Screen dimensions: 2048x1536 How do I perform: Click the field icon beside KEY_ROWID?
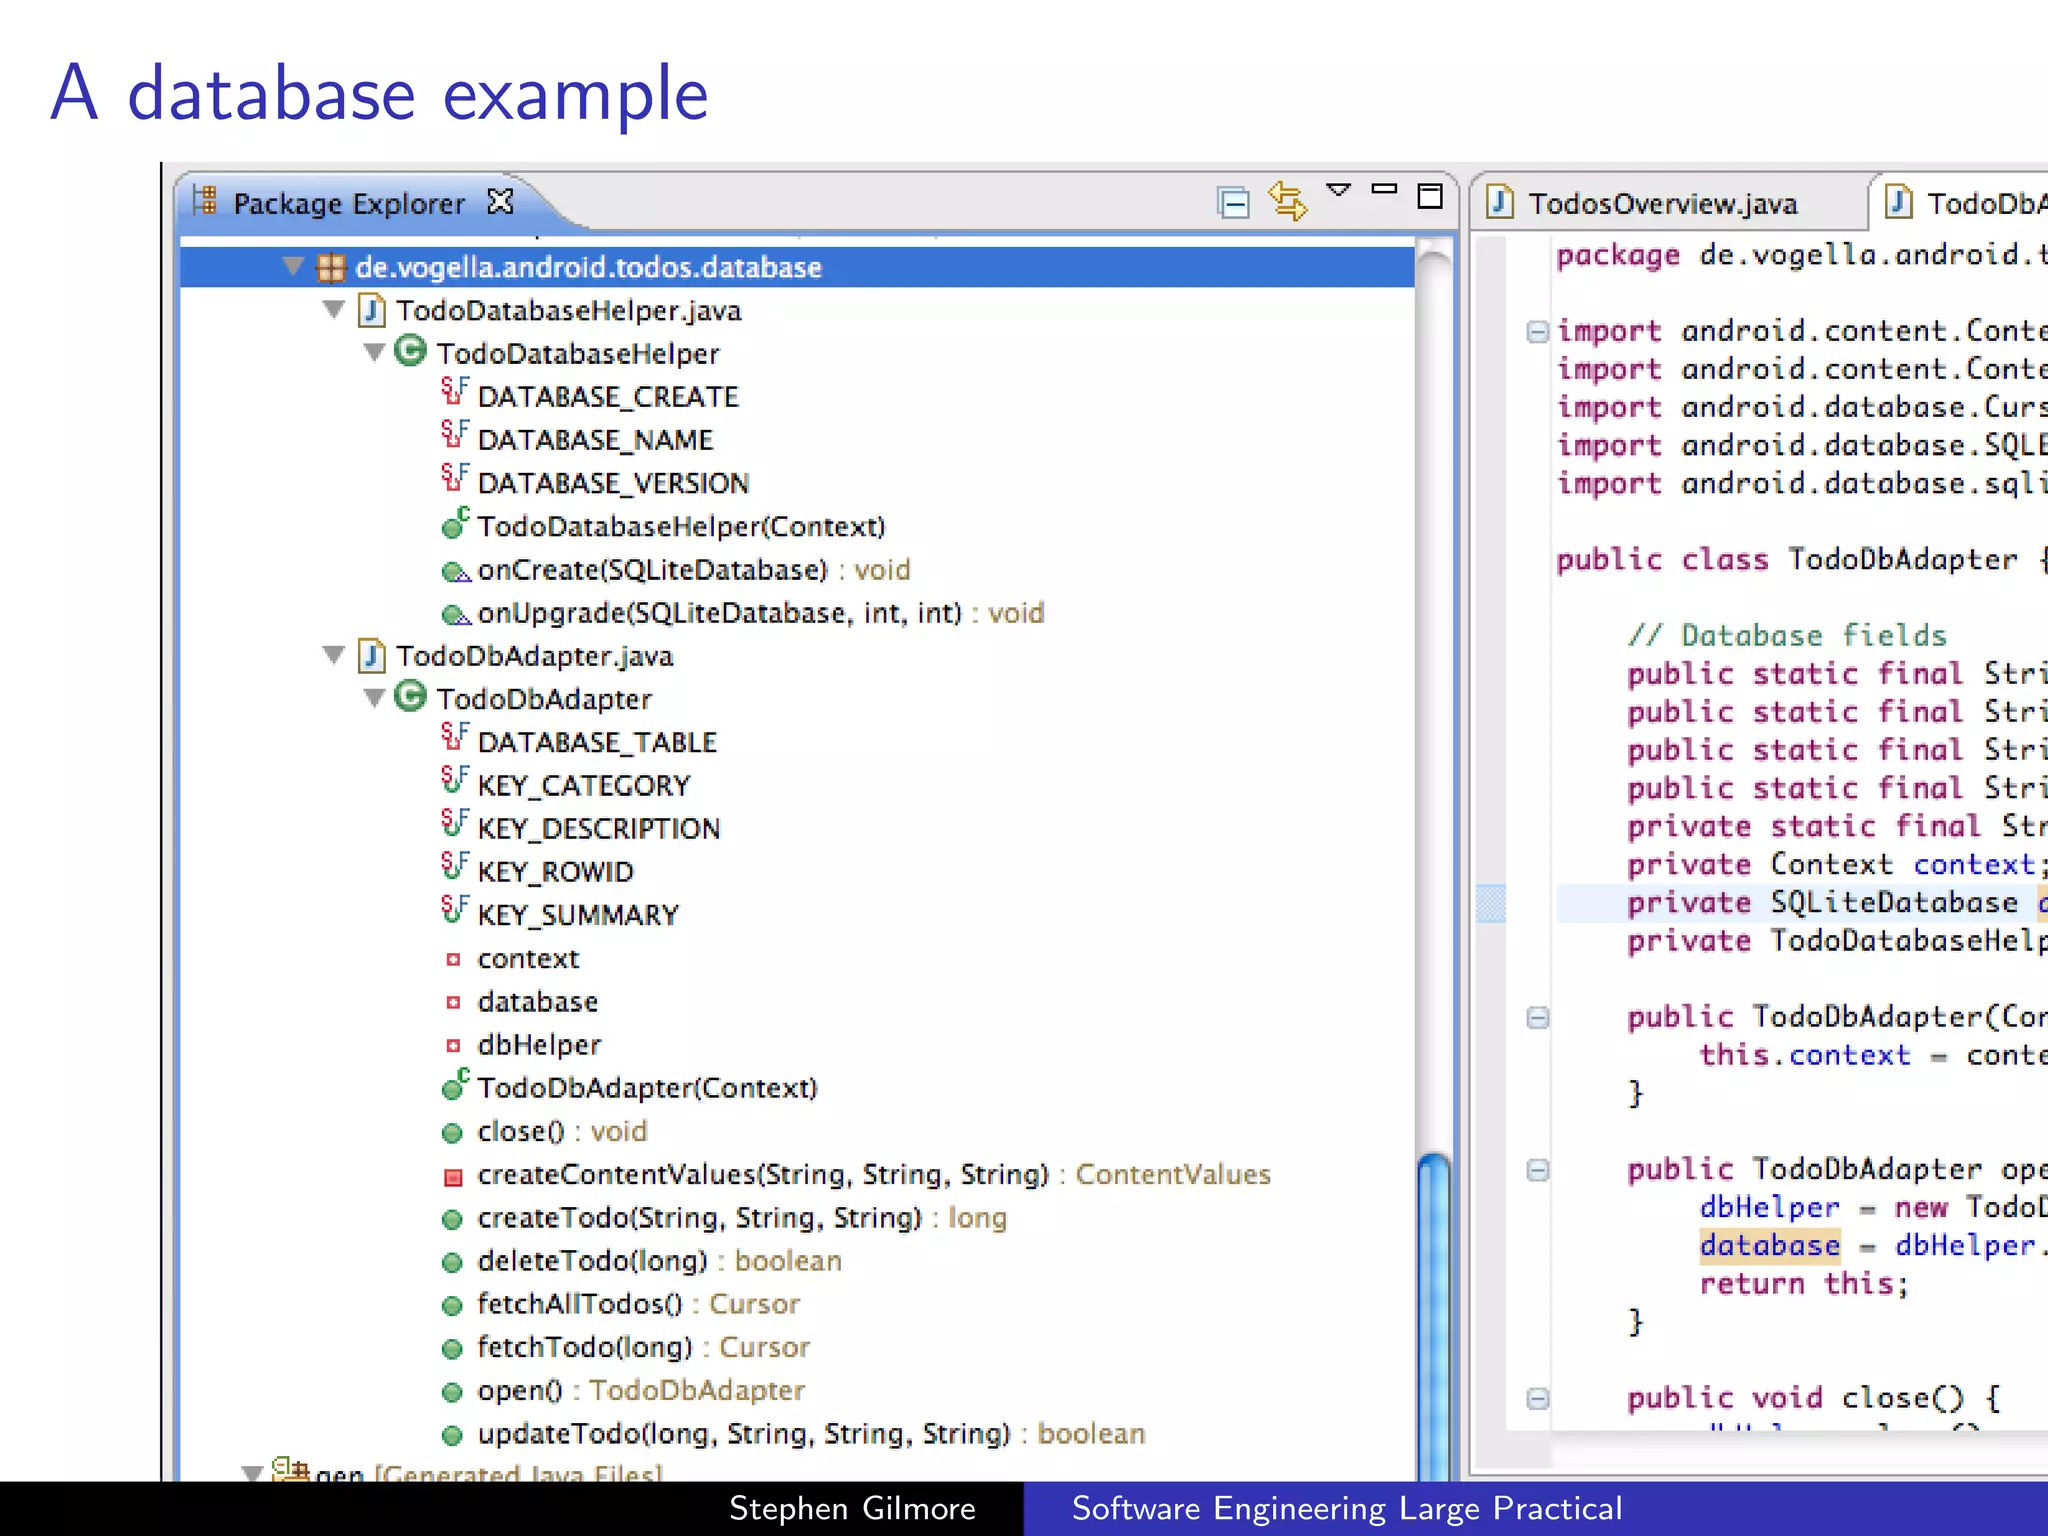[454, 867]
